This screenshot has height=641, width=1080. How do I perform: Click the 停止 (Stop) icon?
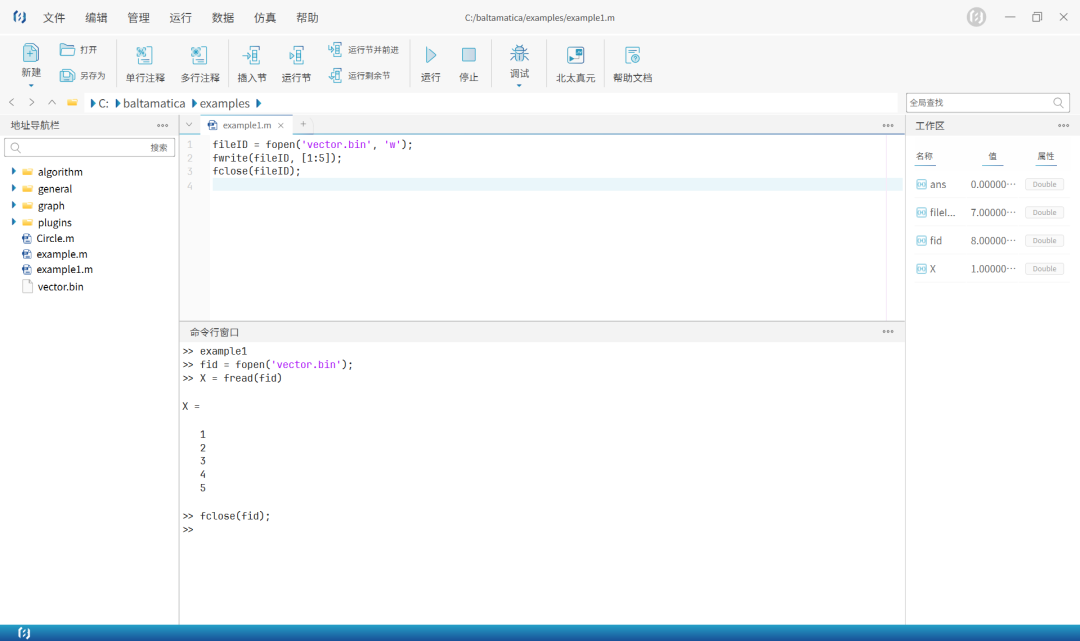[468, 56]
